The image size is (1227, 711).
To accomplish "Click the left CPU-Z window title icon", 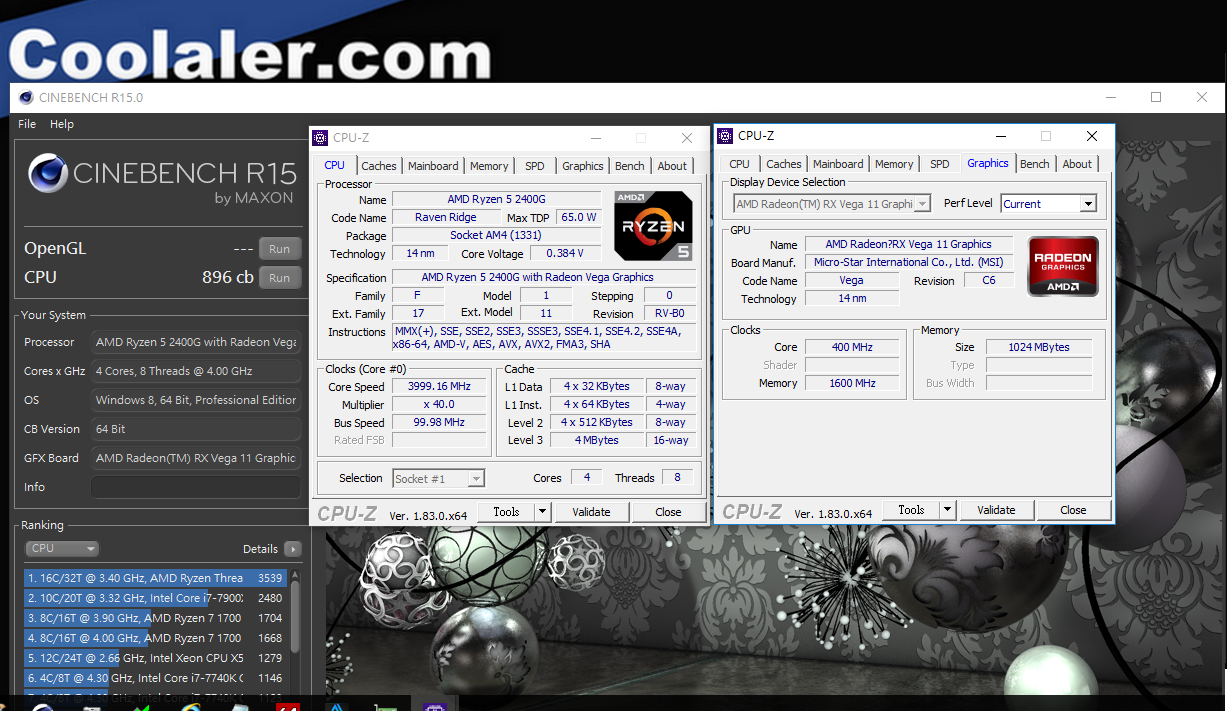I will [x=320, y=138].
